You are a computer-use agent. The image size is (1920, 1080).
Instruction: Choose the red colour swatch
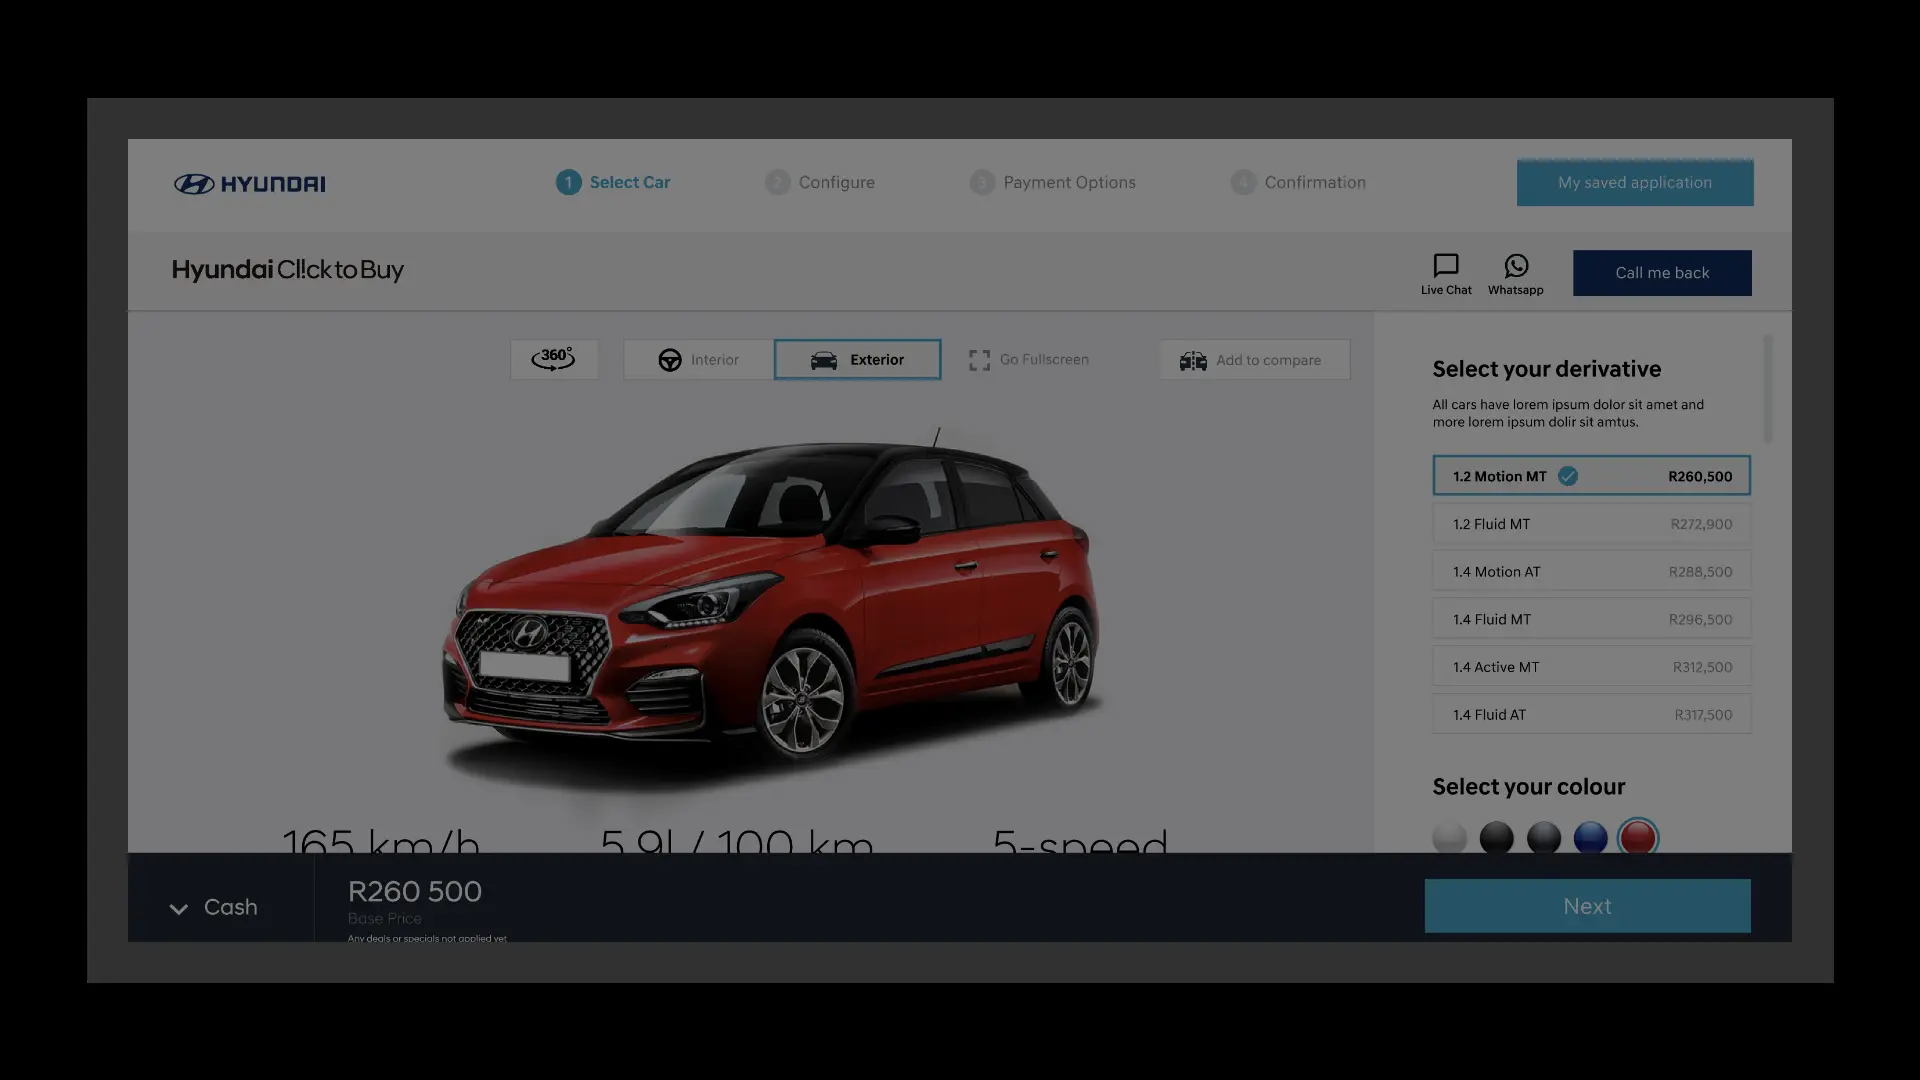1638,838
